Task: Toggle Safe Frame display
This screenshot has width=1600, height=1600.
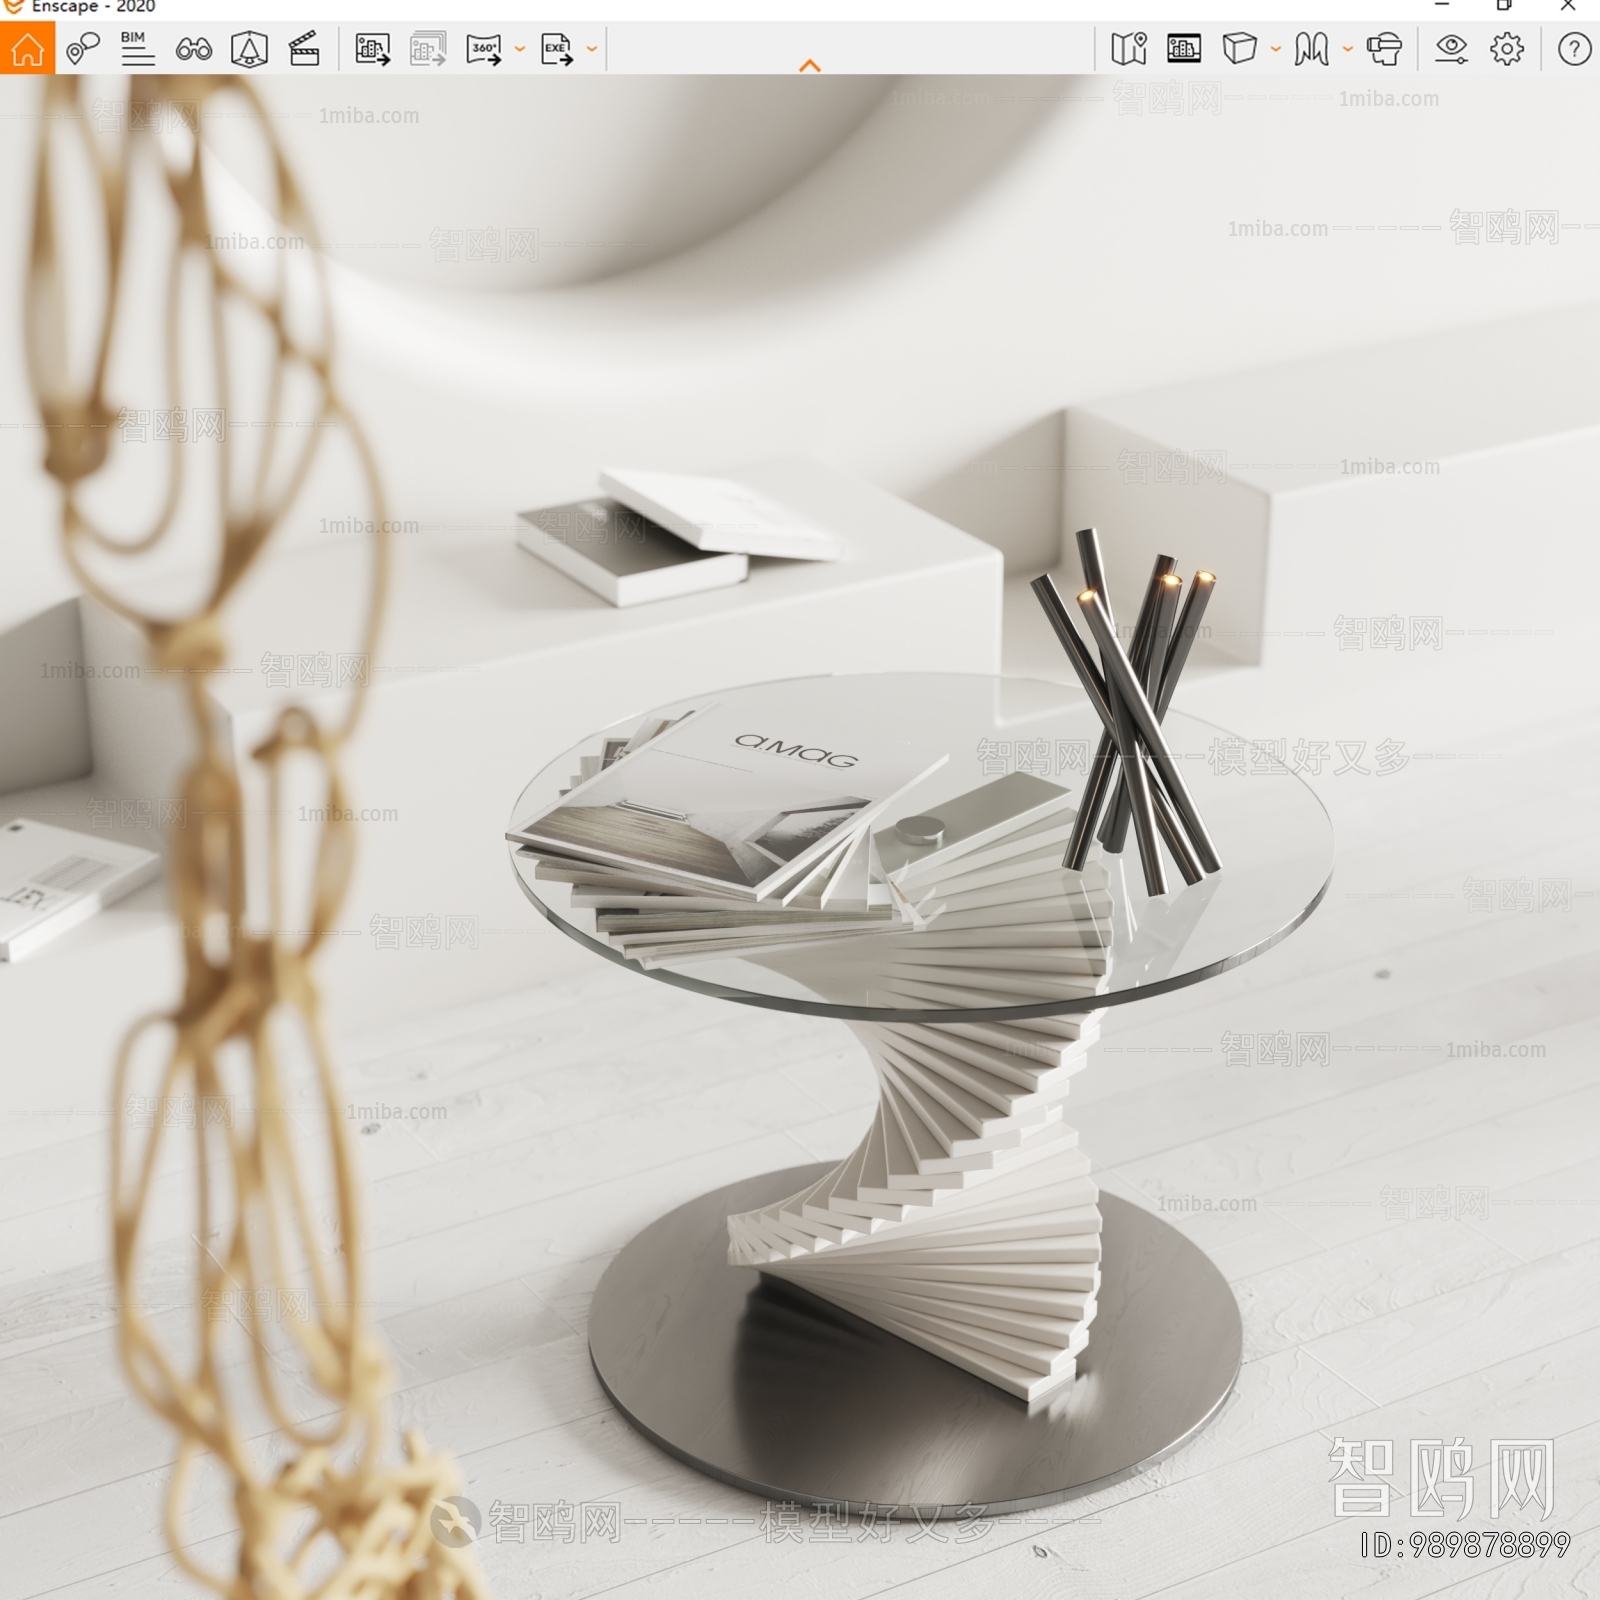Action: 1184,48
